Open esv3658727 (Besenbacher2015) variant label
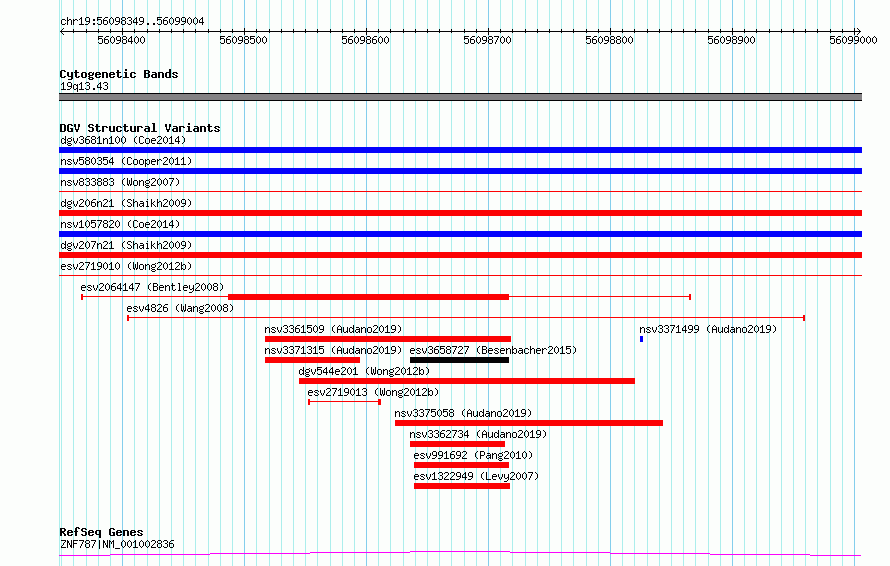Image resolution: width=890 pixels, height=566 pixels. point(493,350)
